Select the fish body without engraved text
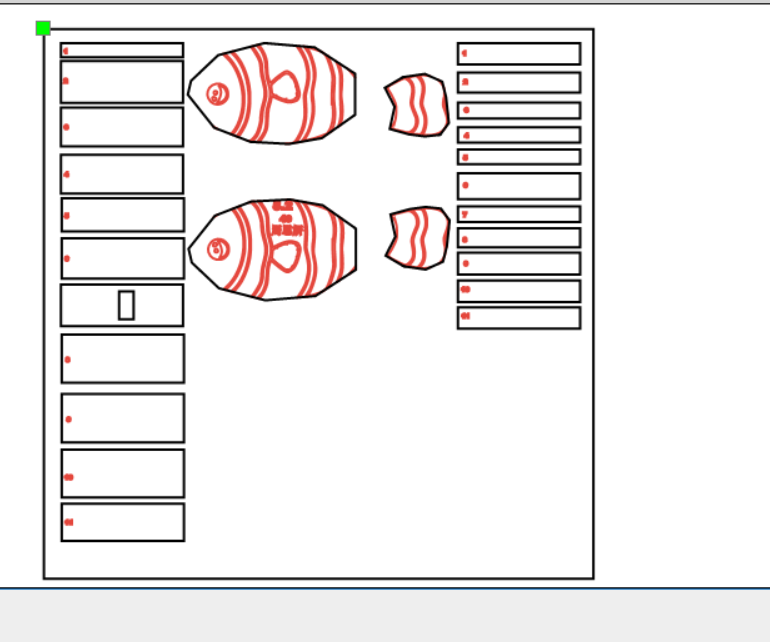 point(272,93)
